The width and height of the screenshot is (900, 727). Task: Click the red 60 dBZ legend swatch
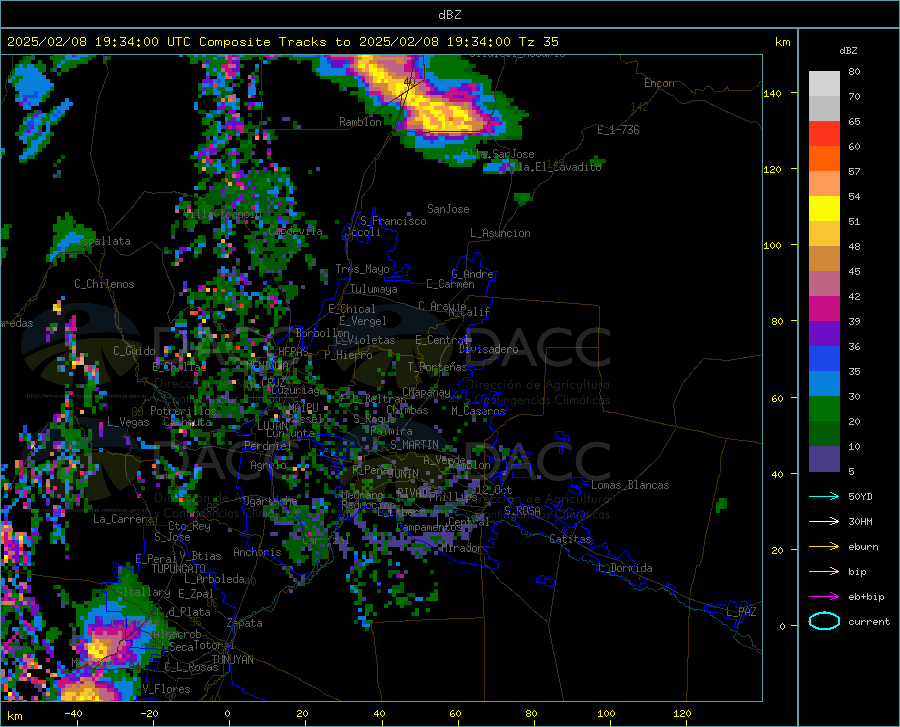pos(824,134)
